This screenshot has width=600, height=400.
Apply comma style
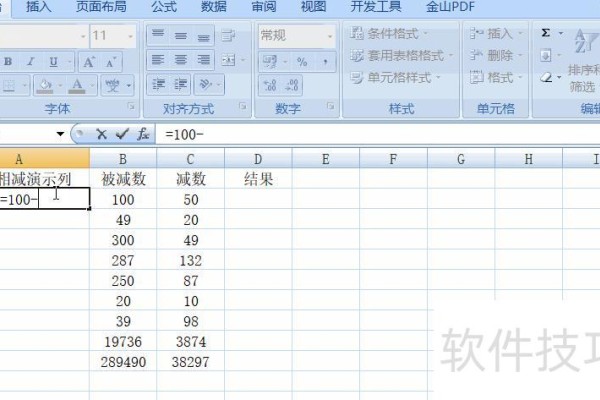tap(325, 62)
